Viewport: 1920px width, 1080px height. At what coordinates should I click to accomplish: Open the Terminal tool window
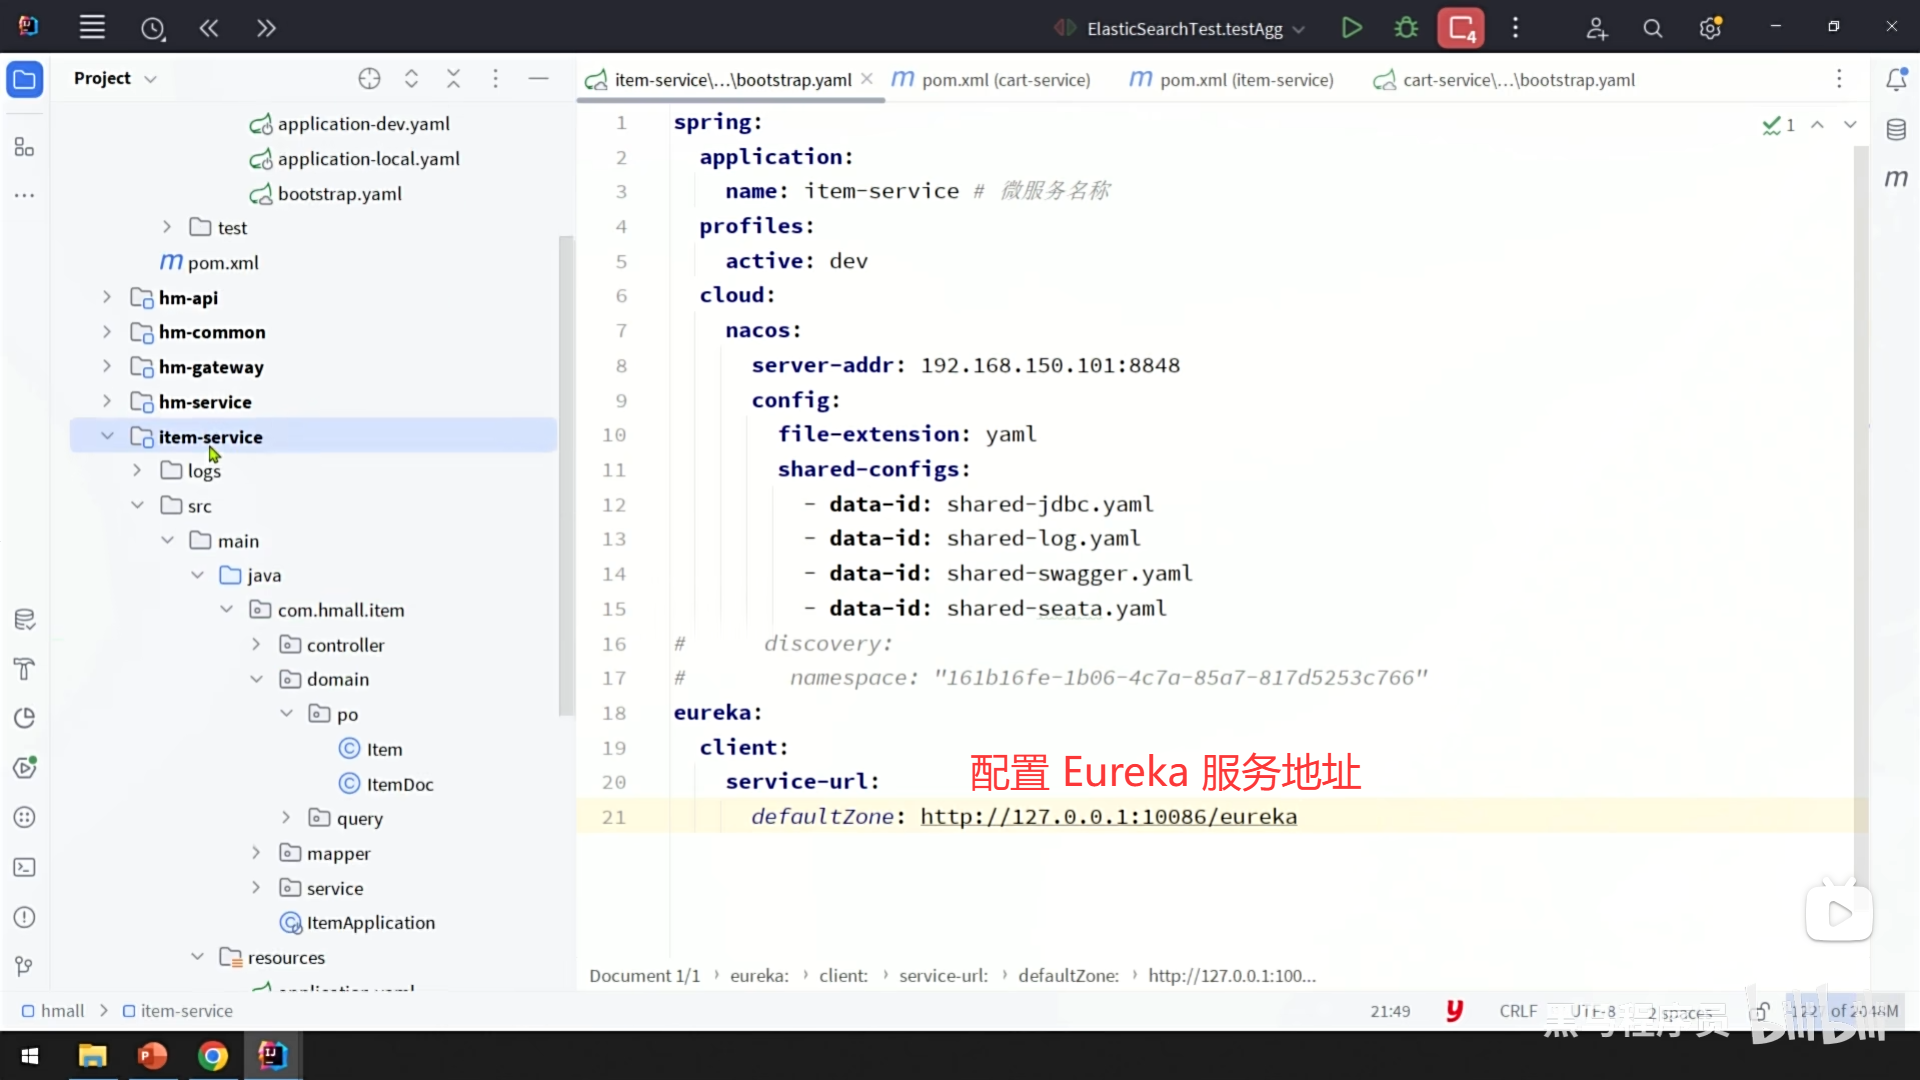25,868
